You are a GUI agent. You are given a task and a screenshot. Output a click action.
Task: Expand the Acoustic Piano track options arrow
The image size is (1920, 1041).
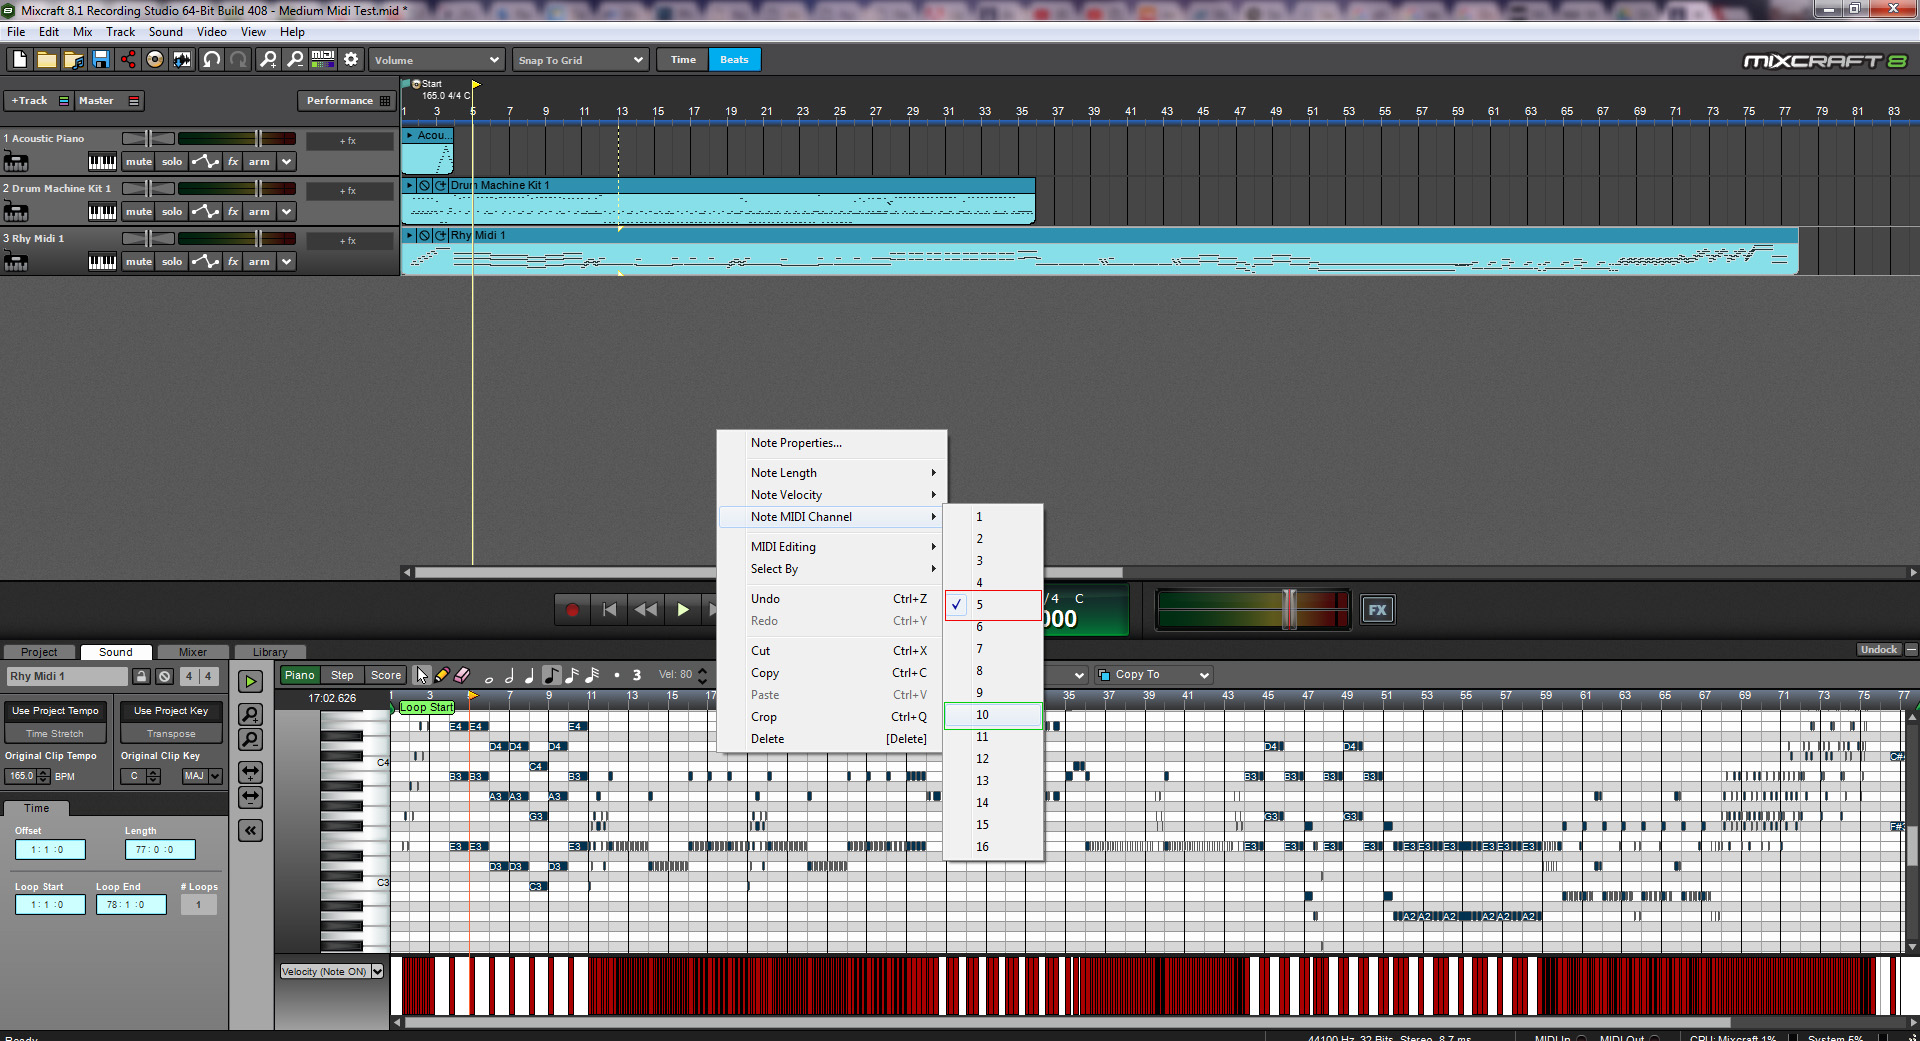point(287,162)
